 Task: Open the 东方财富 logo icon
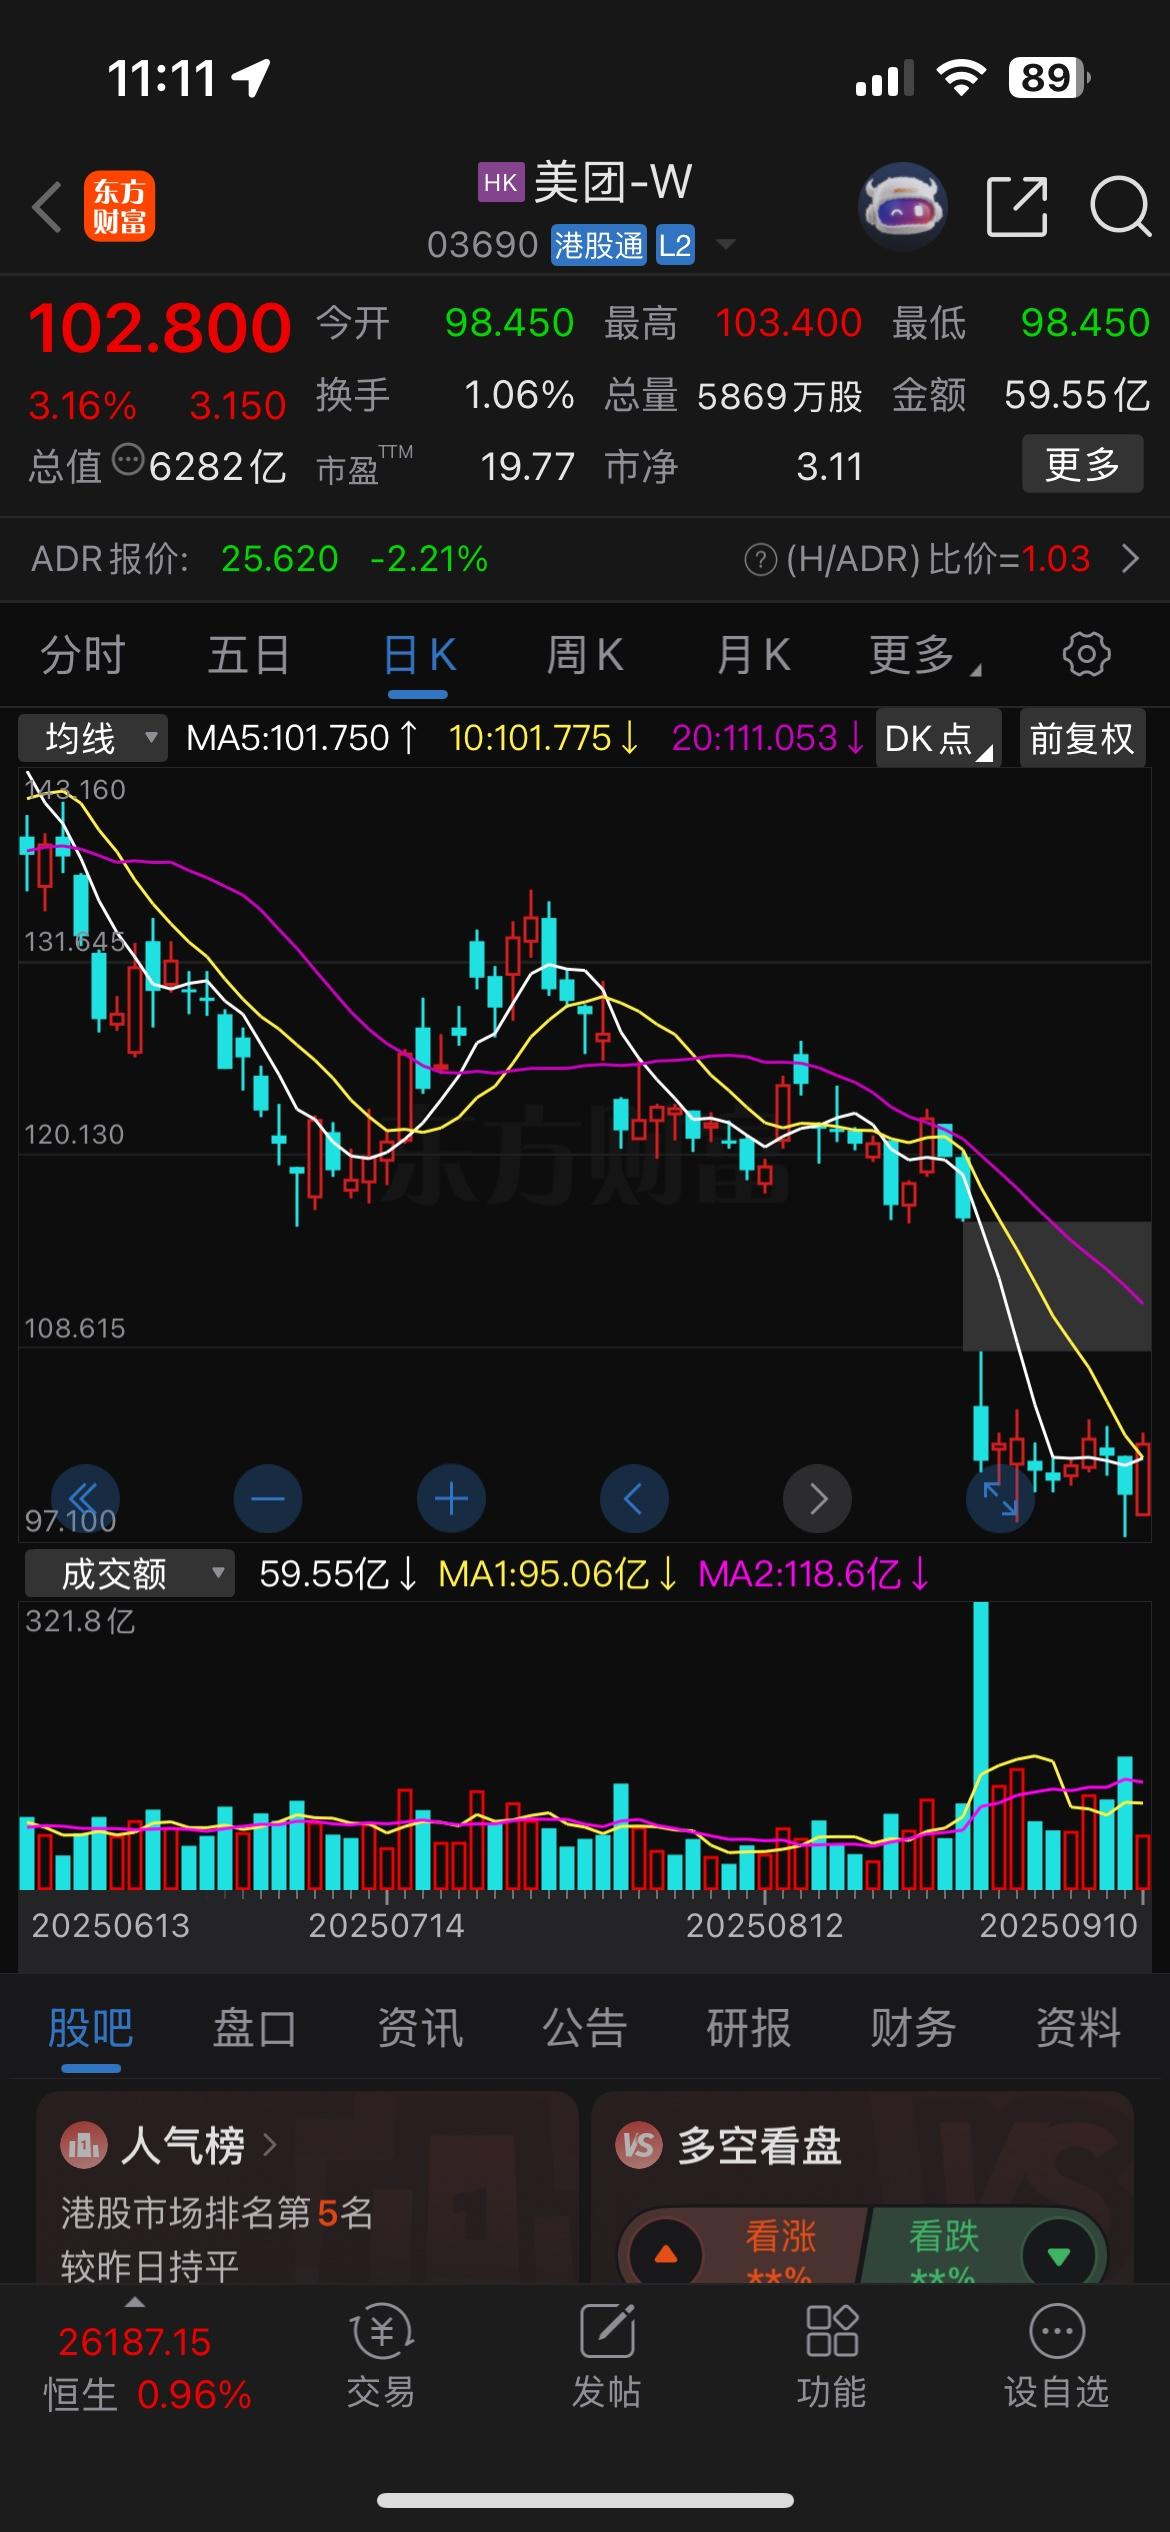[120, 208]
